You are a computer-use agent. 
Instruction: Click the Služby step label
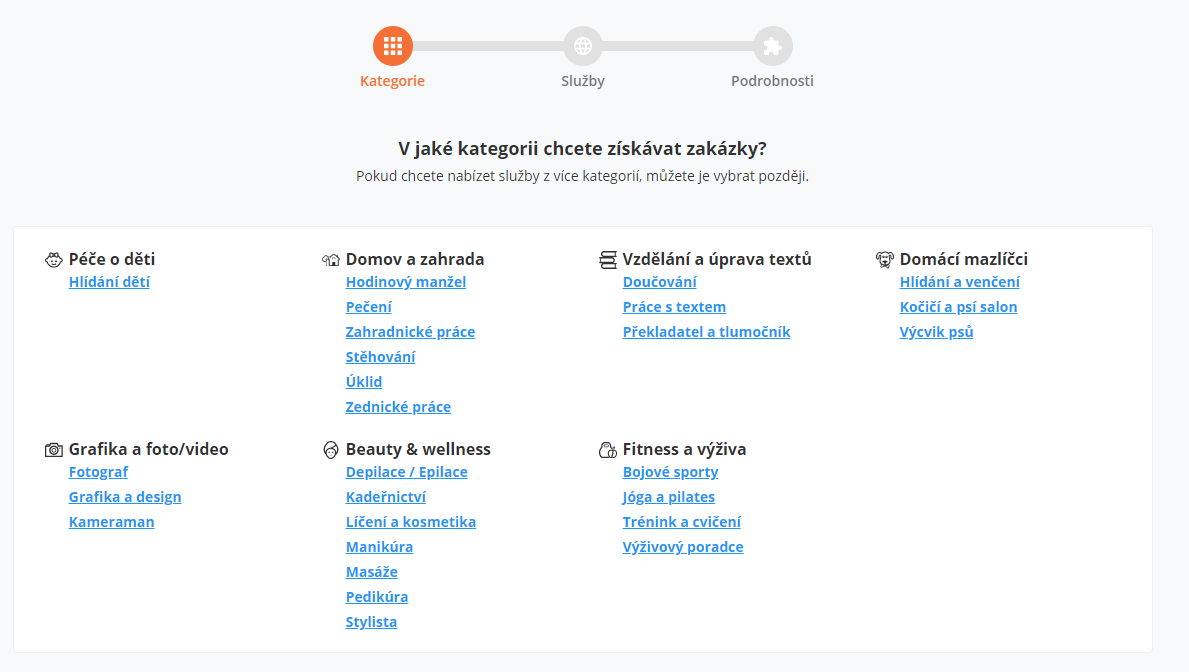582,81
